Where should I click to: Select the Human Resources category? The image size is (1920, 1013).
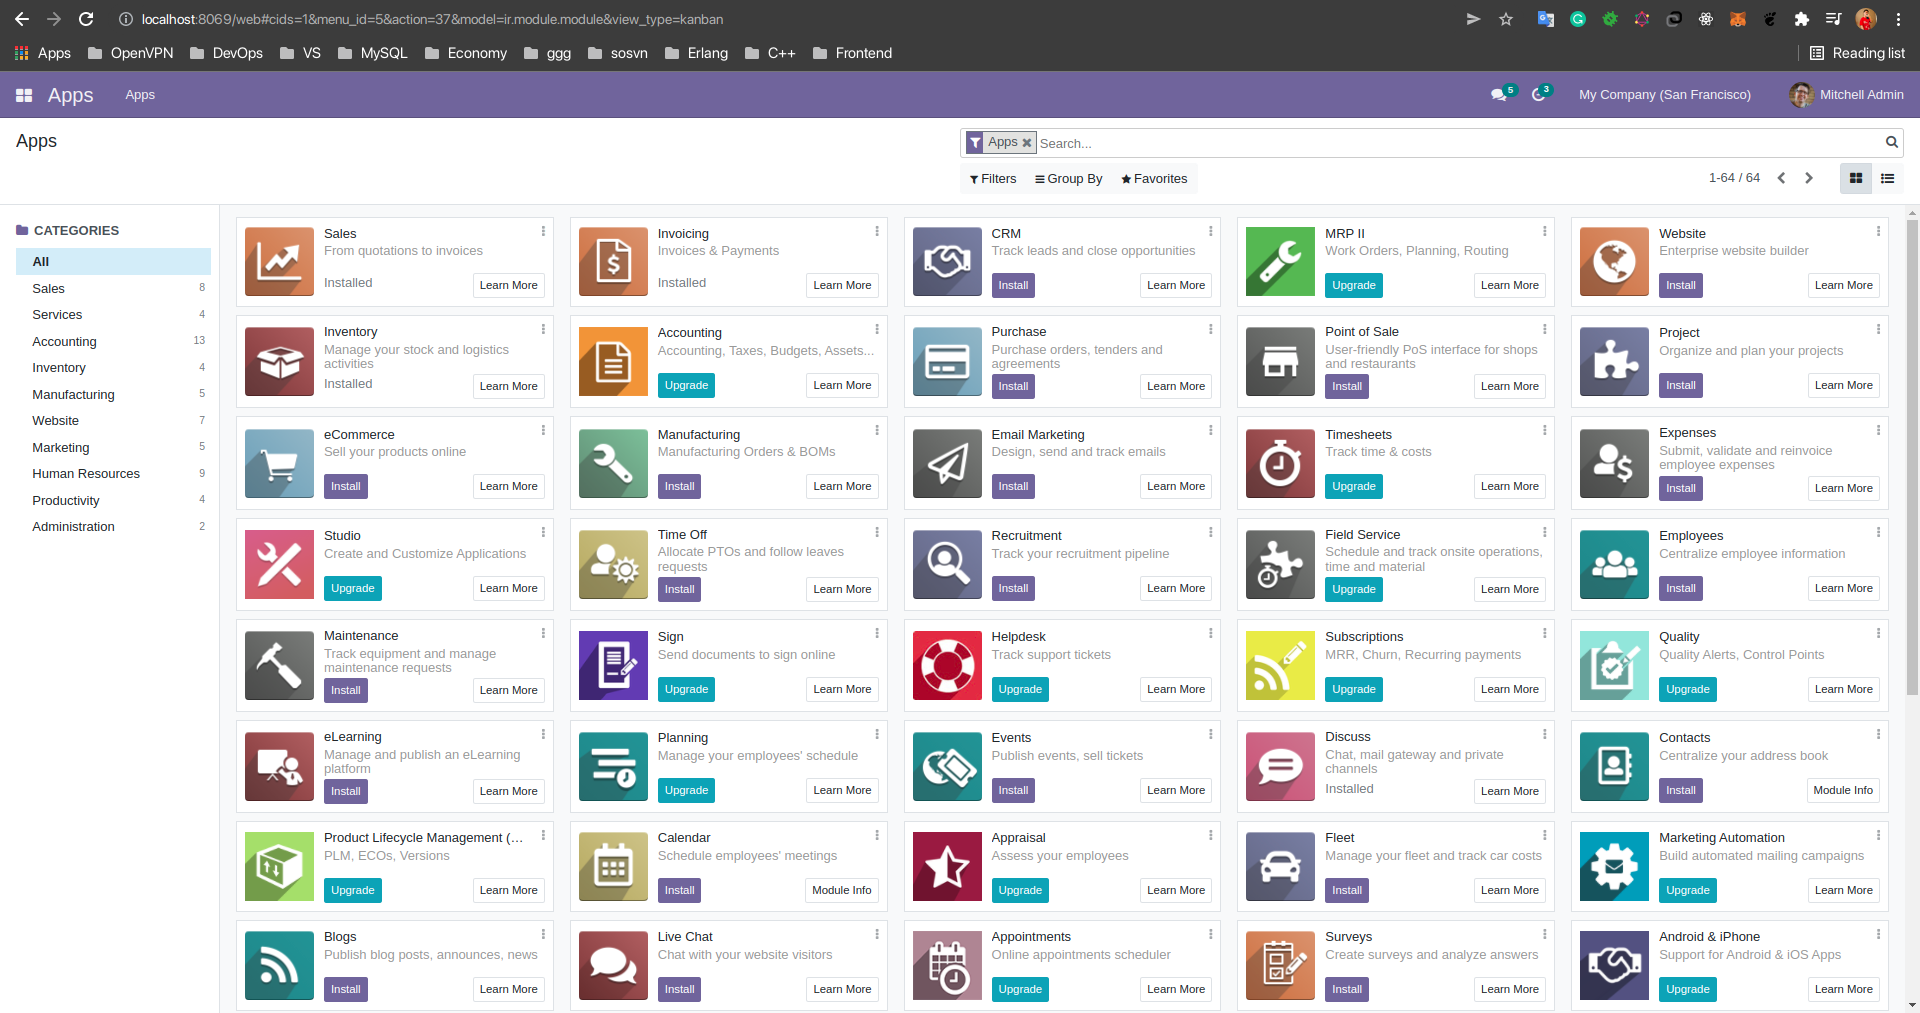tap(114, 474)
